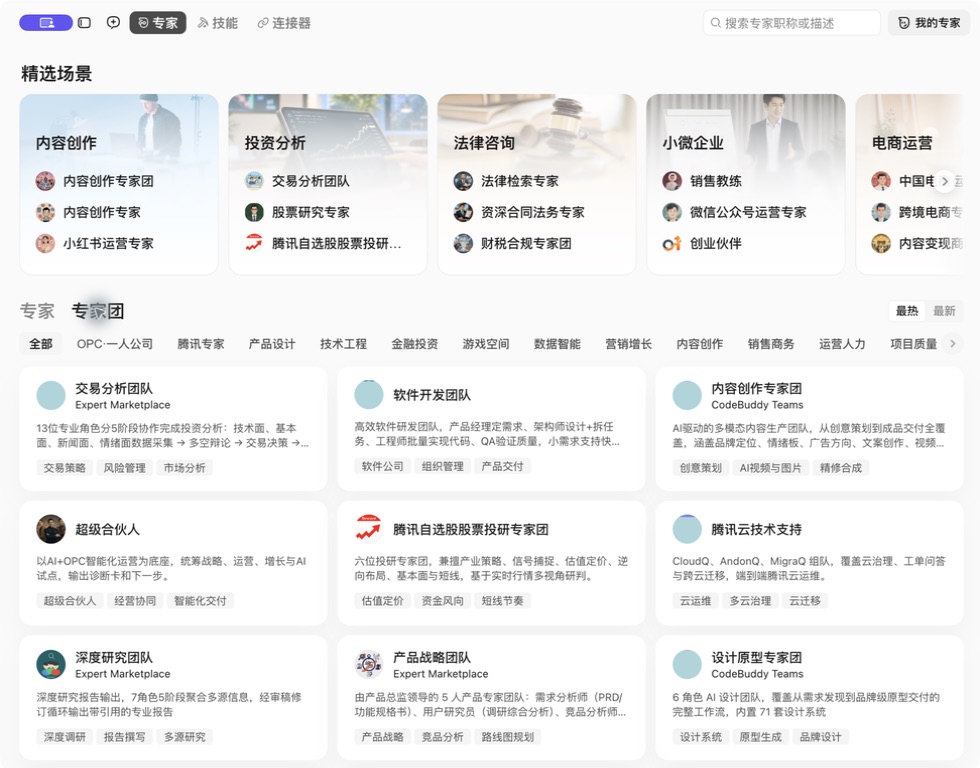The height and width of the screenshot is (768, 980).
Task: Click 内容创作专家 avatar icon
Action: [x=45, y=212]
